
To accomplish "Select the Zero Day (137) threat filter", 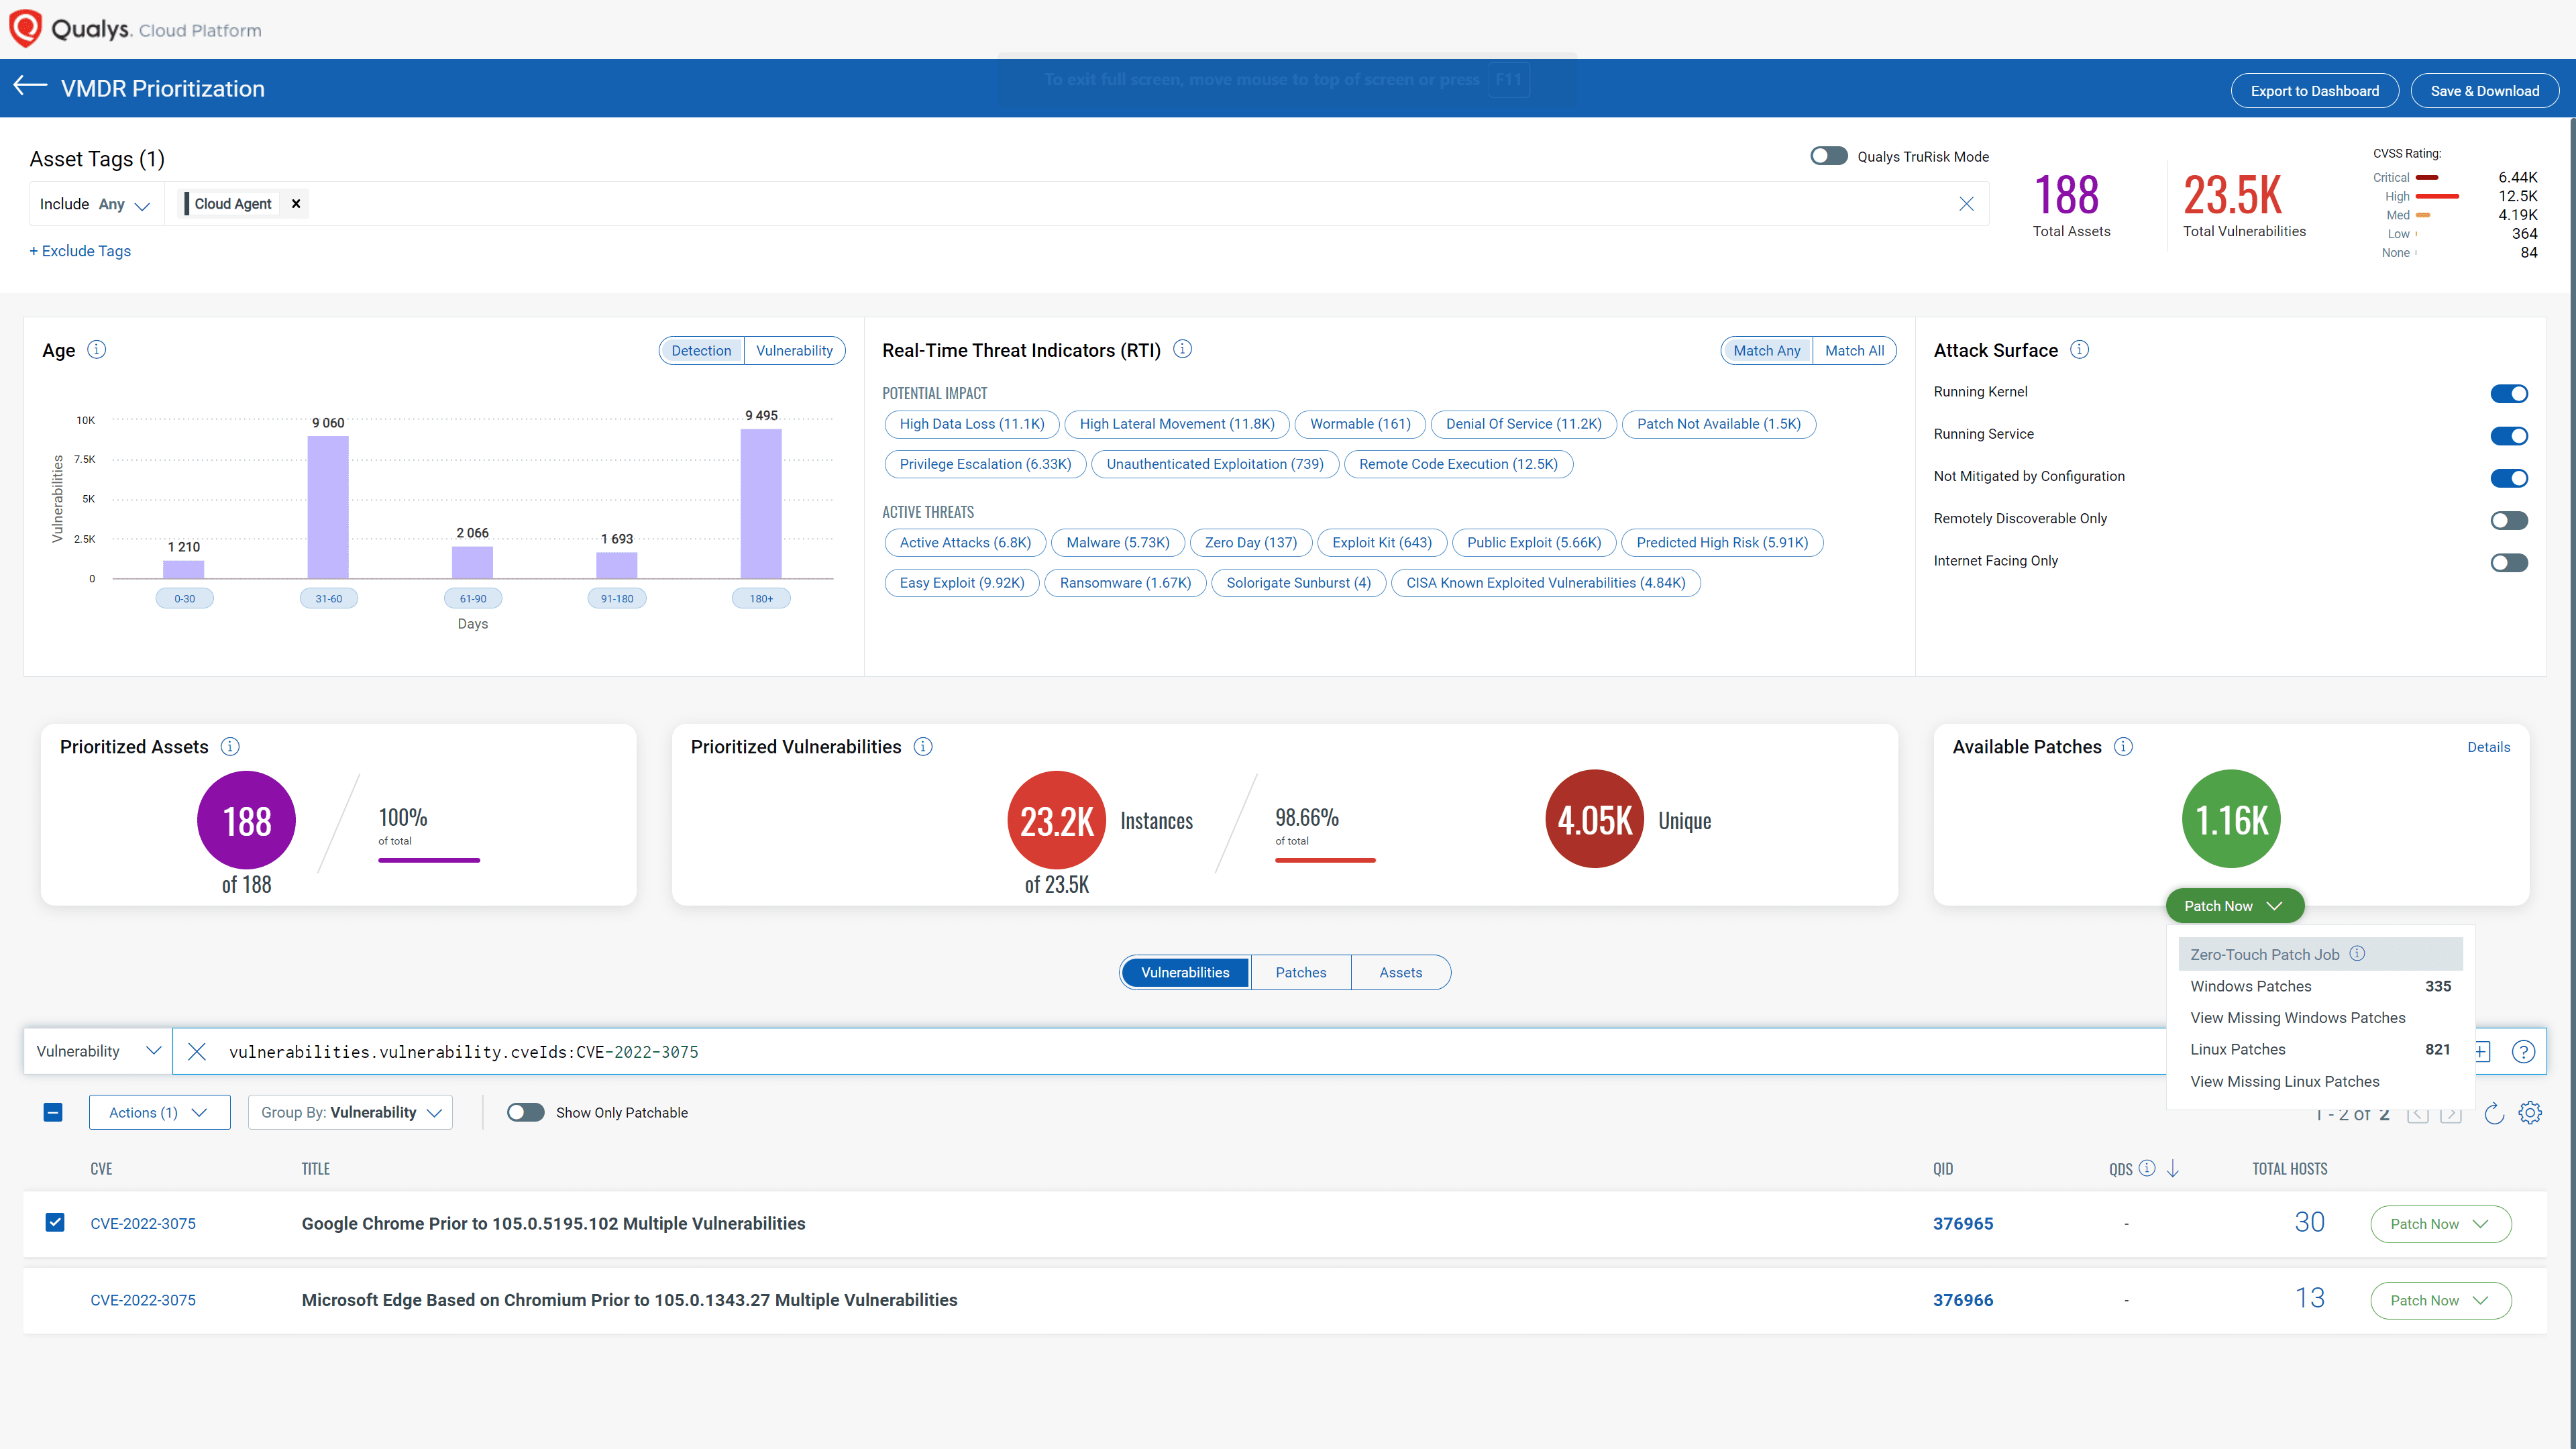I will (1251, 542).
